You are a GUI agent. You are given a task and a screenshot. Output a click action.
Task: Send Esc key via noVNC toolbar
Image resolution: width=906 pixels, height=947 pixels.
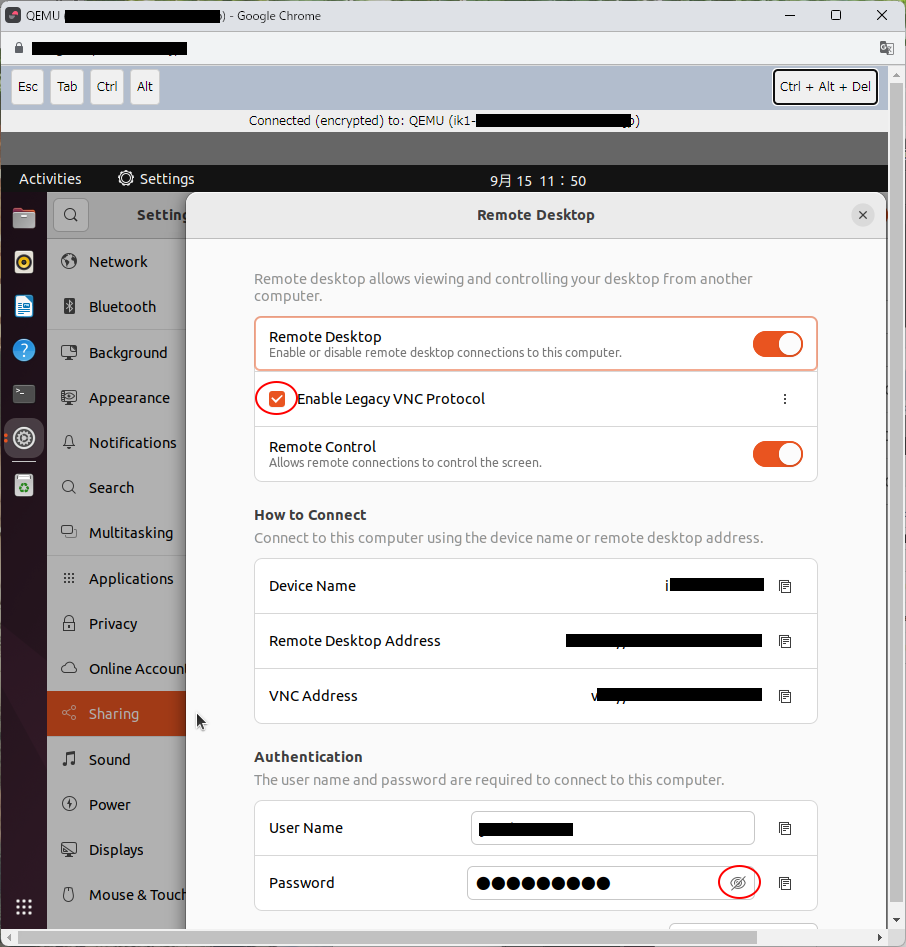pyautogui.click(x=28, y=86)
